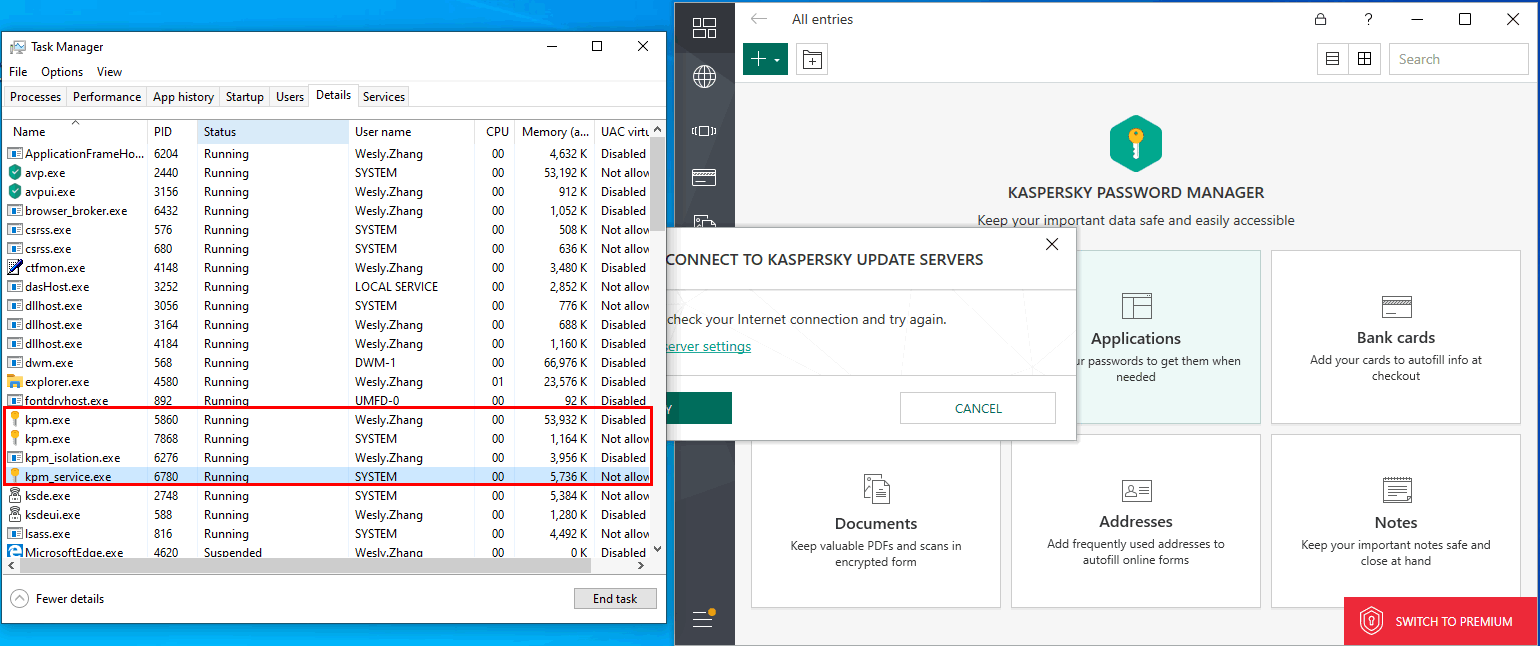This screenshot has height=646, width=1540.
Task: Open the server settings link in dialog
Action: (x=708, y=347)
